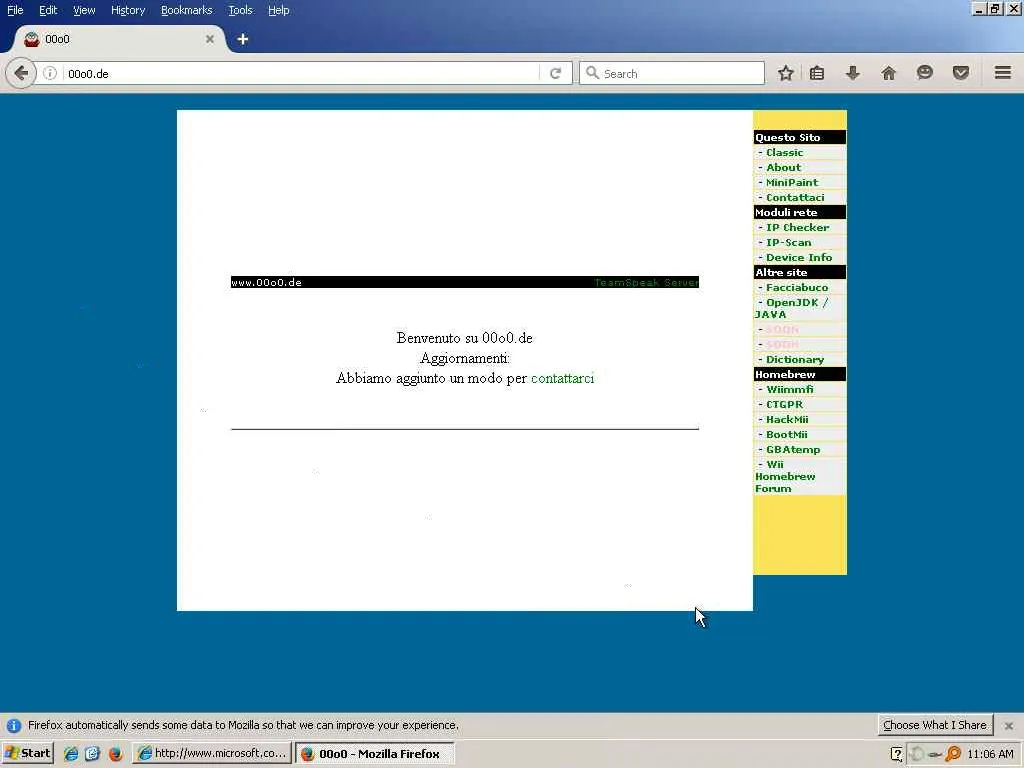Screen dimensions: 1024x768
Task: Open the Wii Homebrew Forum link
Action: pyautogui.click(x=785, y=476)
